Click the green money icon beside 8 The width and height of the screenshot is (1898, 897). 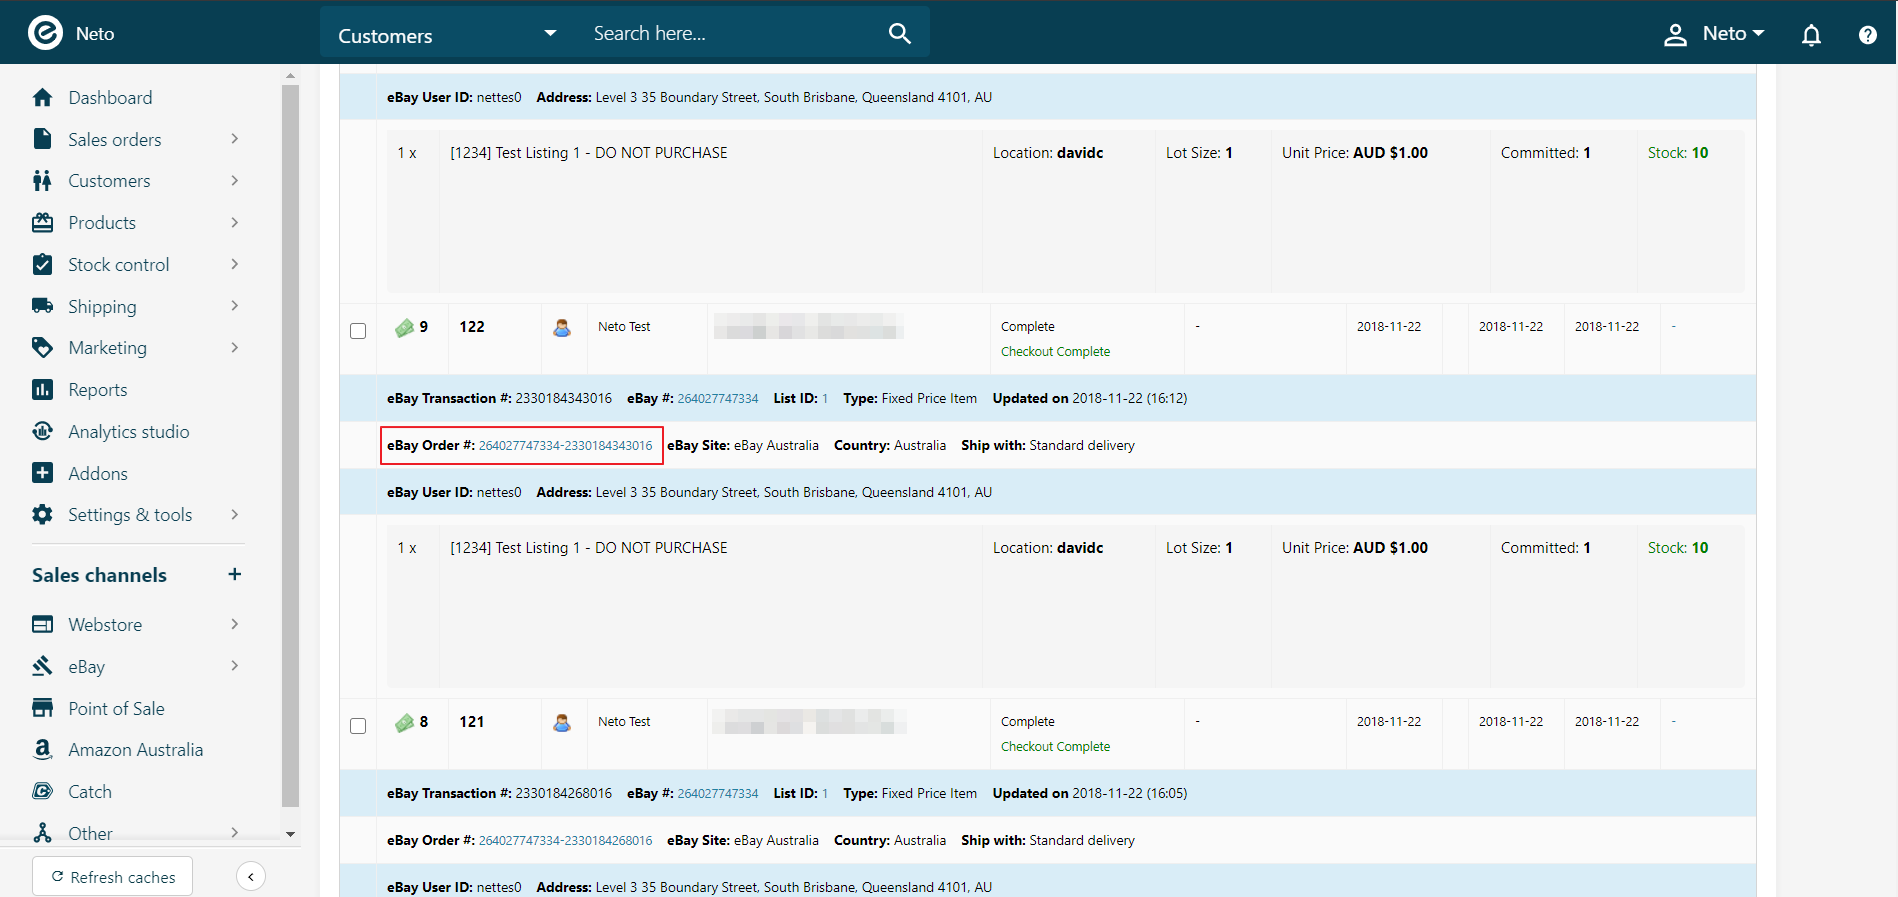[x=404, y=722]
